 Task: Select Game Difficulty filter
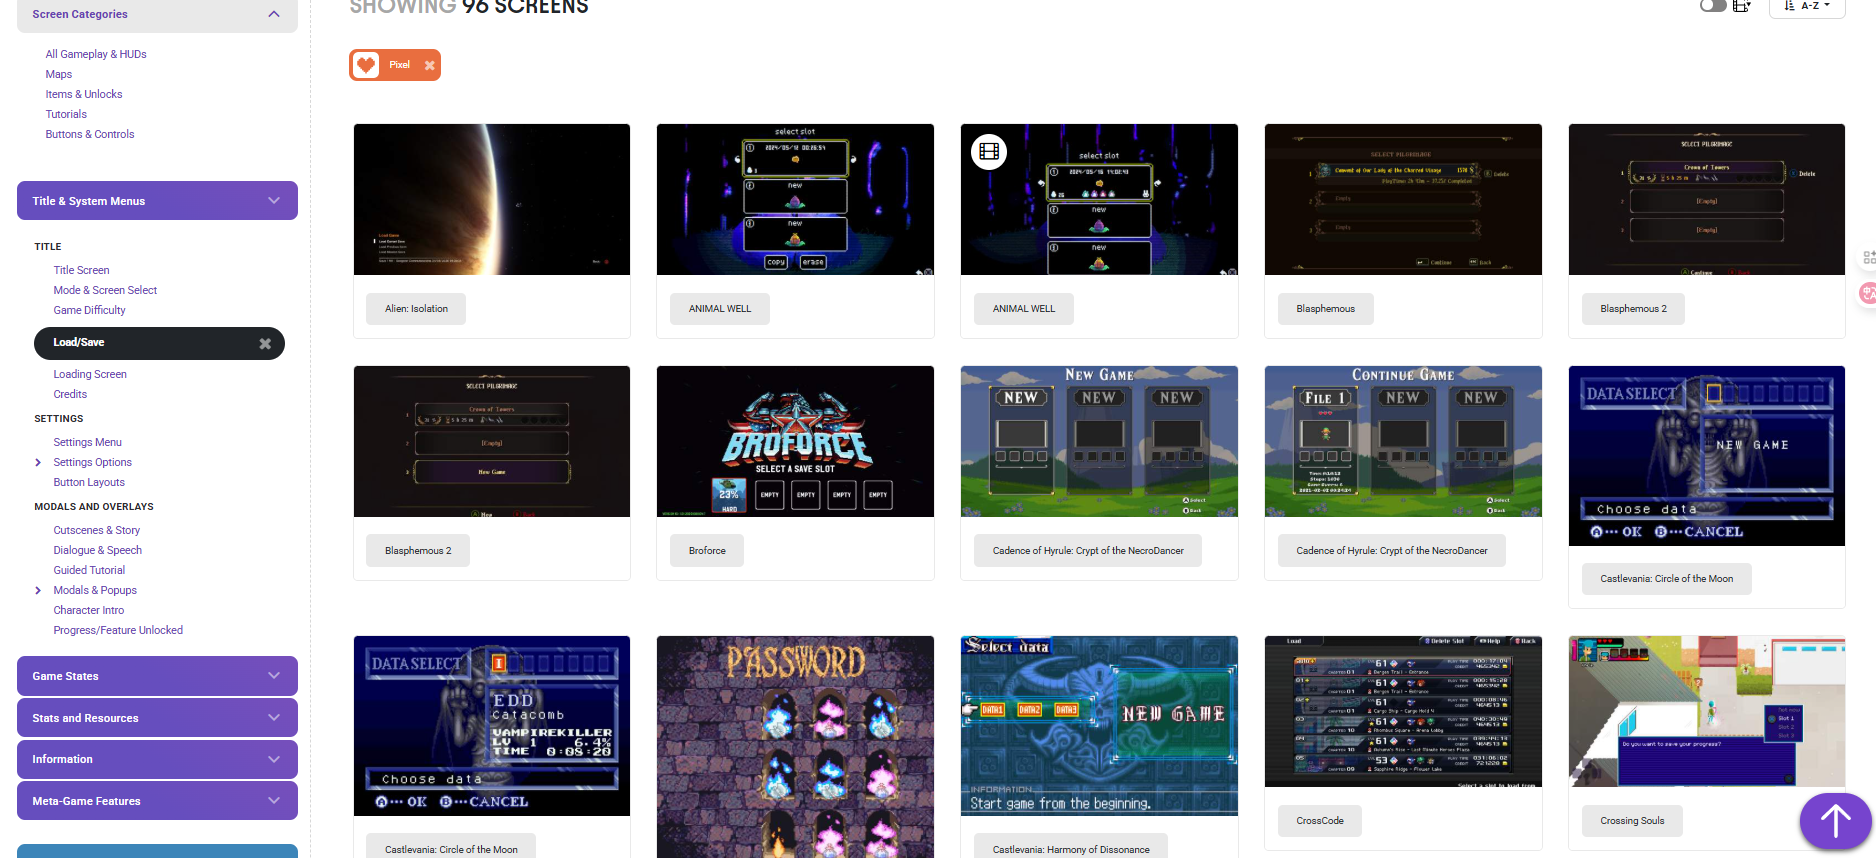(89, 310)
